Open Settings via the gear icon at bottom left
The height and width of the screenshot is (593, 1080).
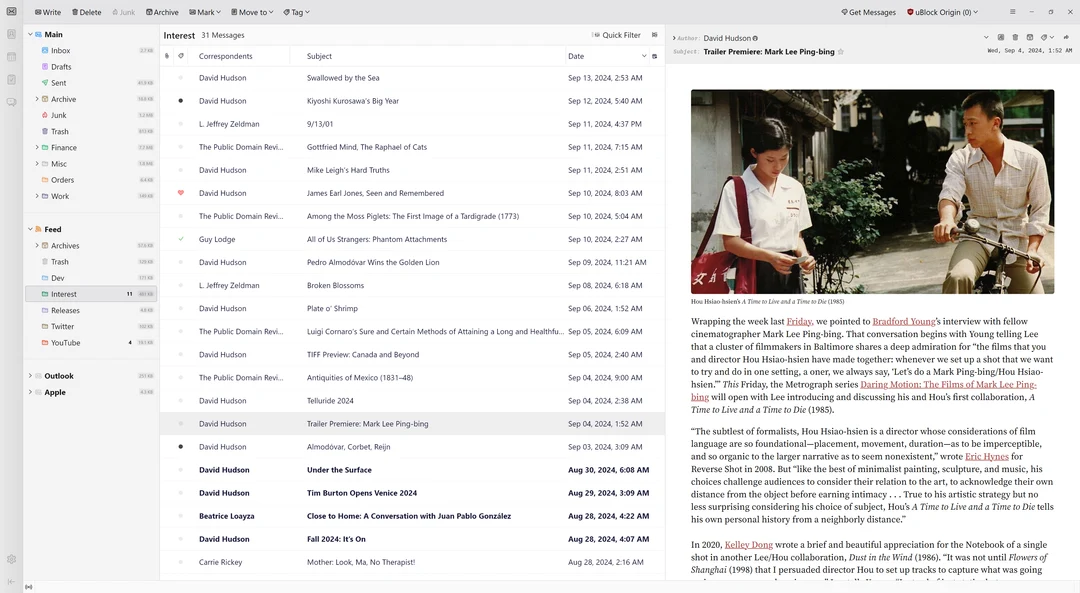(x=11, y=559)
